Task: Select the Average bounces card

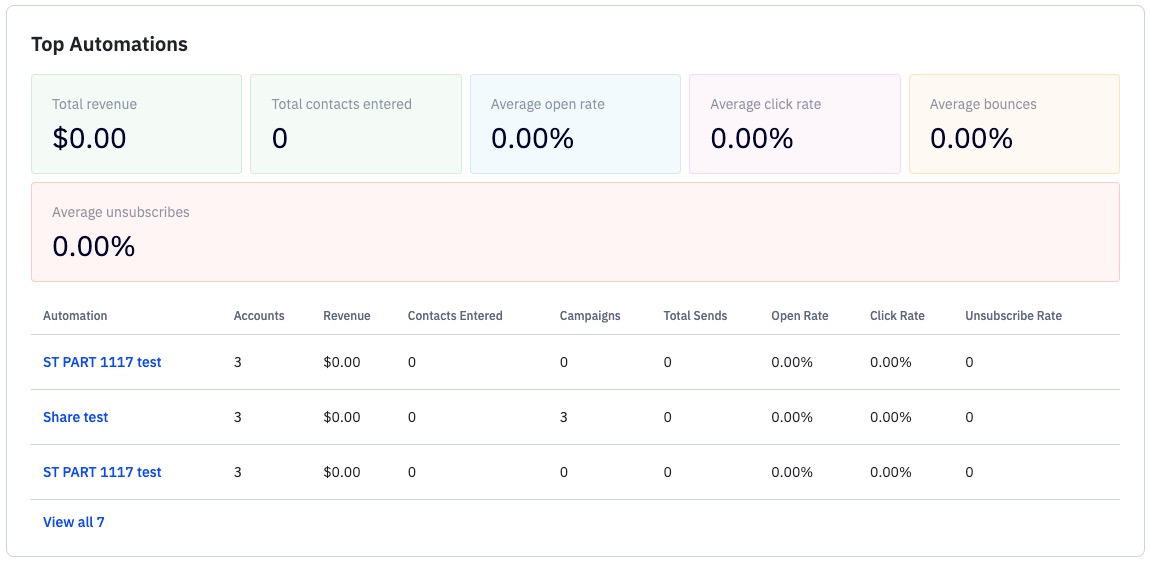Action: coord(1014,124)
